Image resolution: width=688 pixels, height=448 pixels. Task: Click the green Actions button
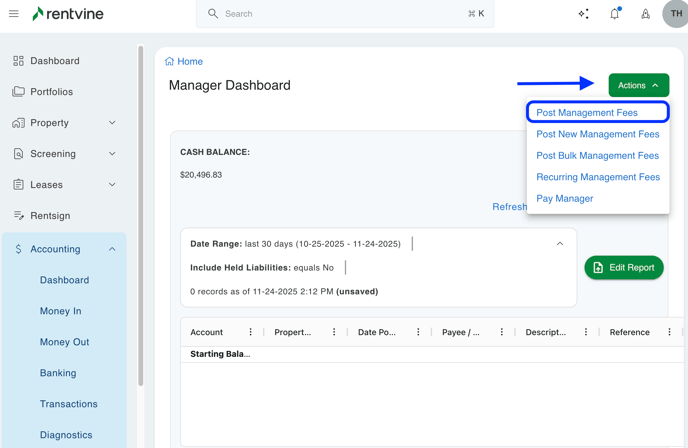point(638,86)
